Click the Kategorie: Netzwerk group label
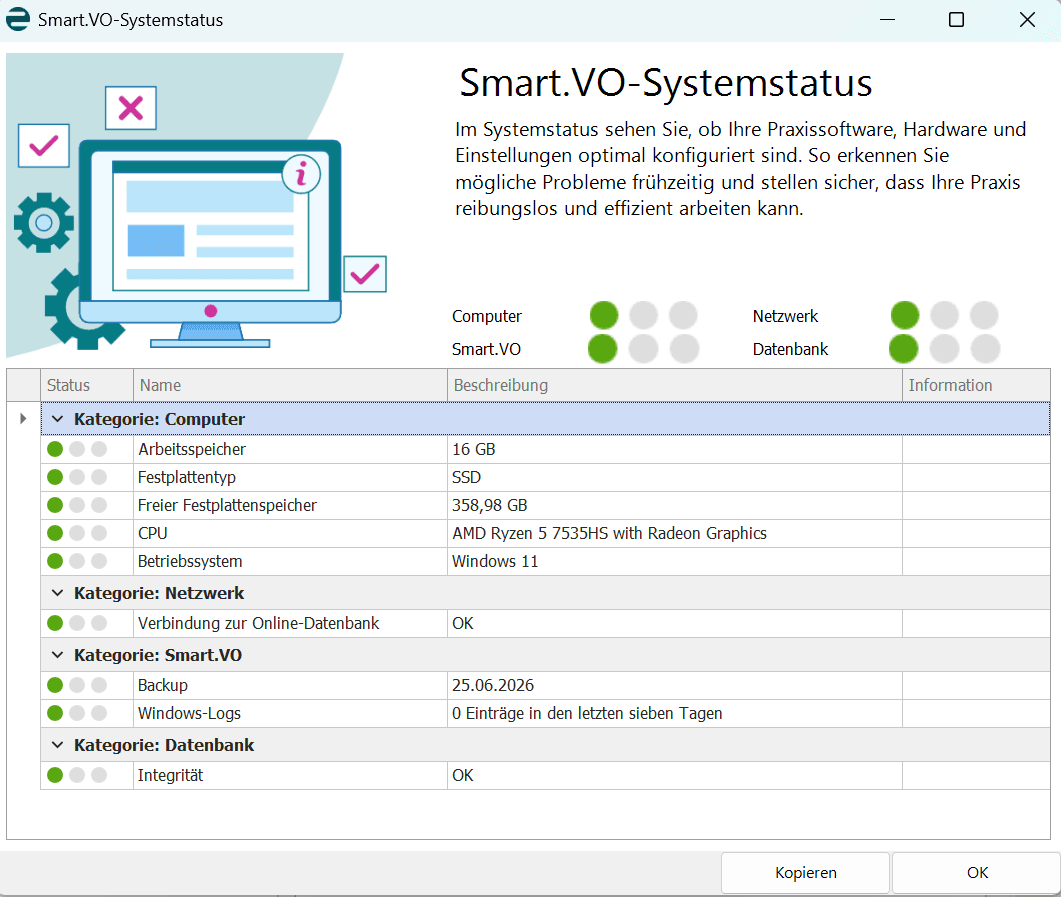This screenshot has width=1061, height=897. [x=159, y=593]
